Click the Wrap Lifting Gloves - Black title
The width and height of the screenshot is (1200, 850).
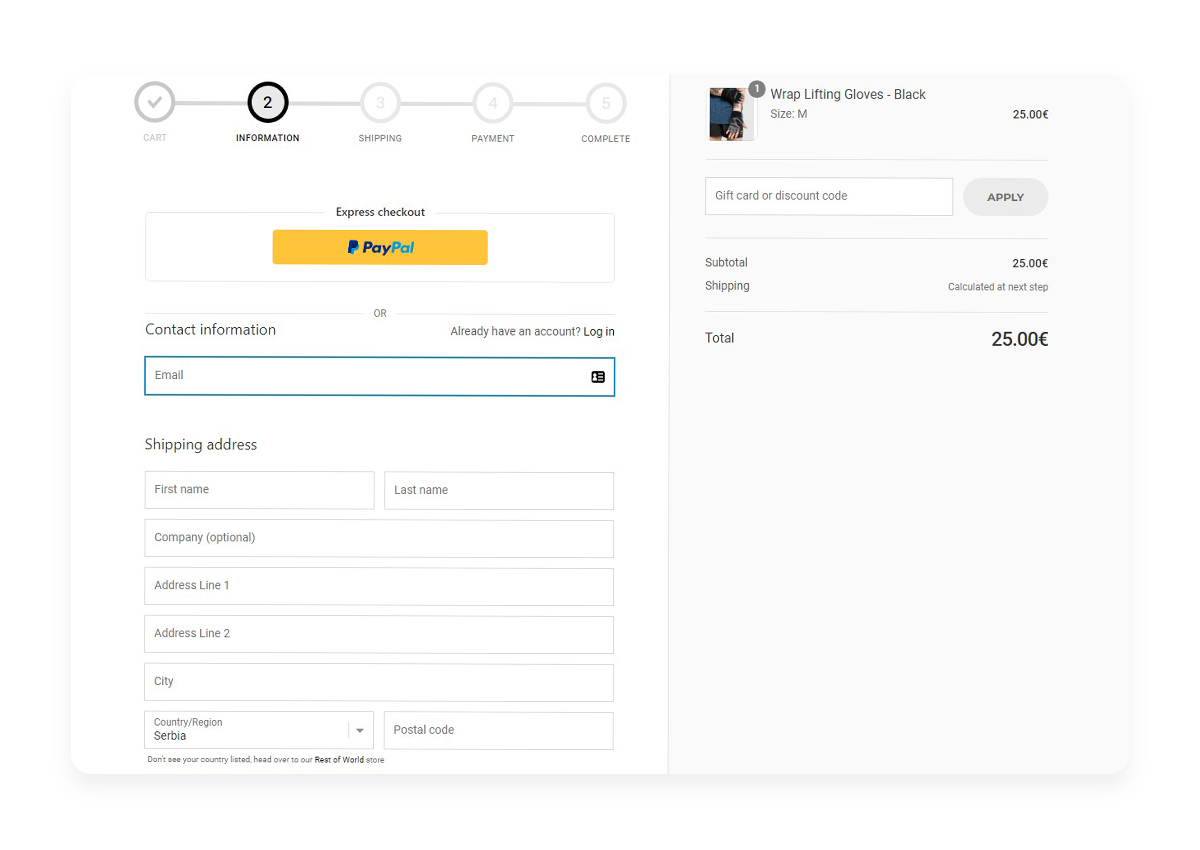[x=848, y=94]
